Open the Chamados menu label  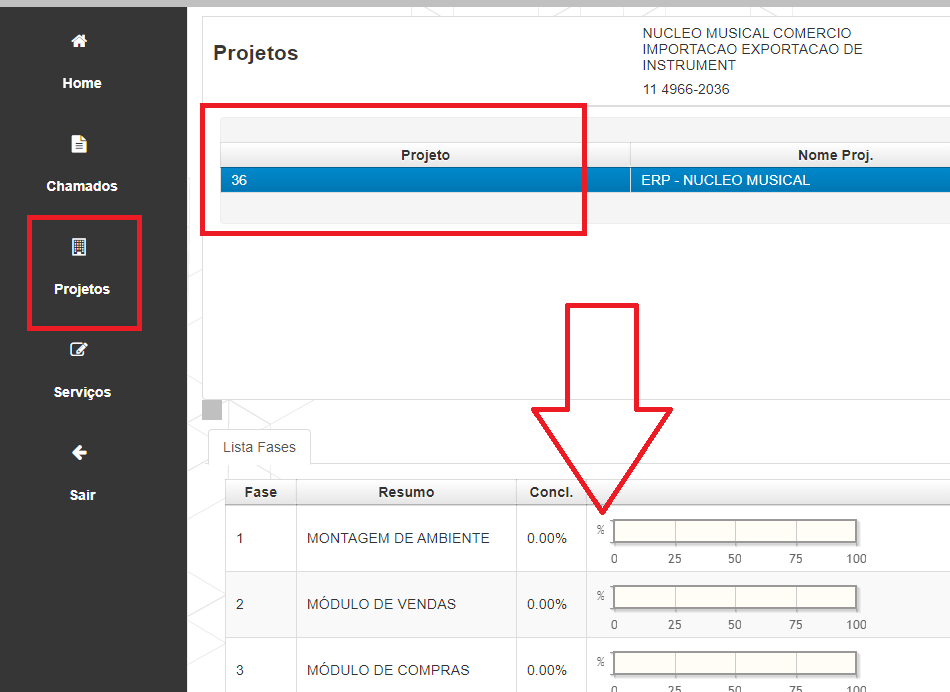(x=82, y=186)
